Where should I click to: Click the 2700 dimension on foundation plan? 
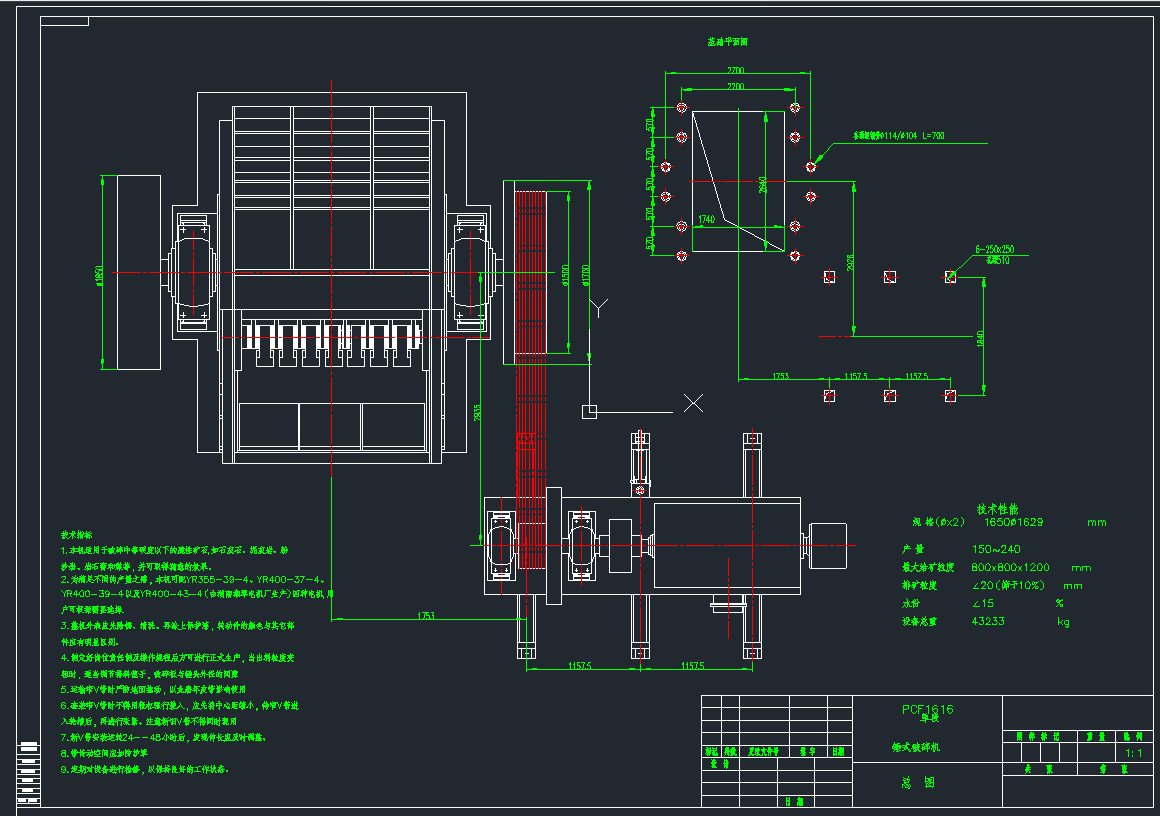[x=736, y=71]
